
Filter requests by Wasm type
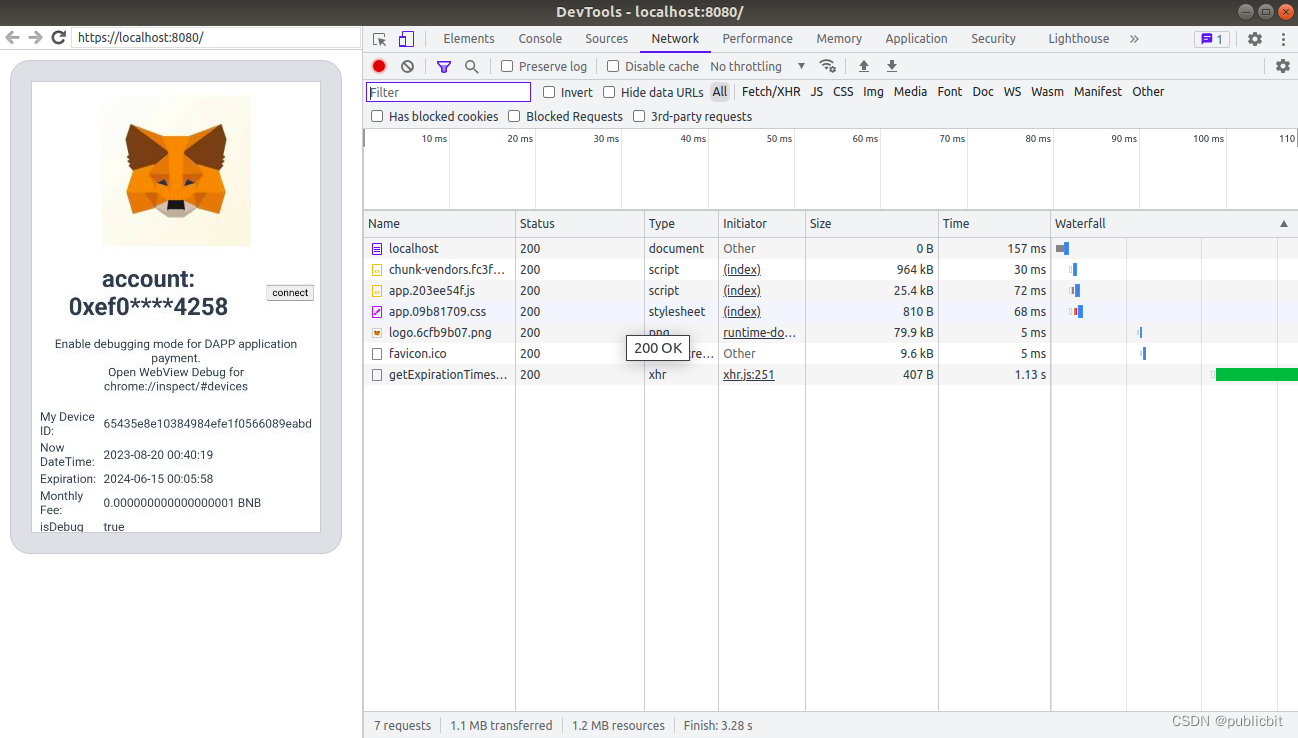1047,92
